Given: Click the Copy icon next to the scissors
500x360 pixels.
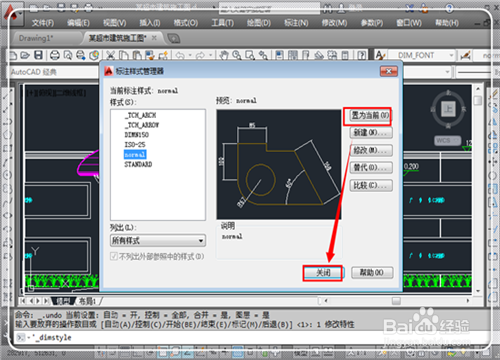Looking at the screenshot, I should [x=124, y=55].
